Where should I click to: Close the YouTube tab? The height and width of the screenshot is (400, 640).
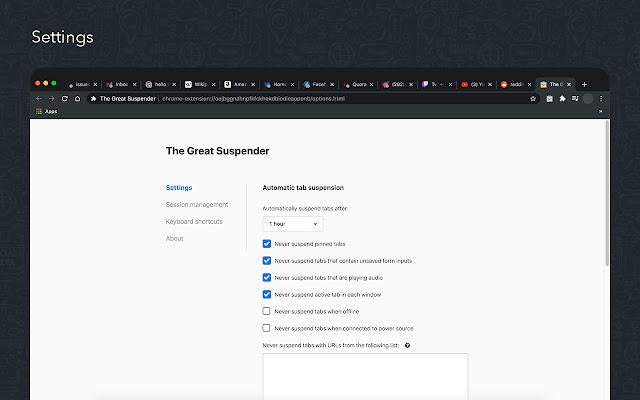pyautogui.click(x=490, y=84)
